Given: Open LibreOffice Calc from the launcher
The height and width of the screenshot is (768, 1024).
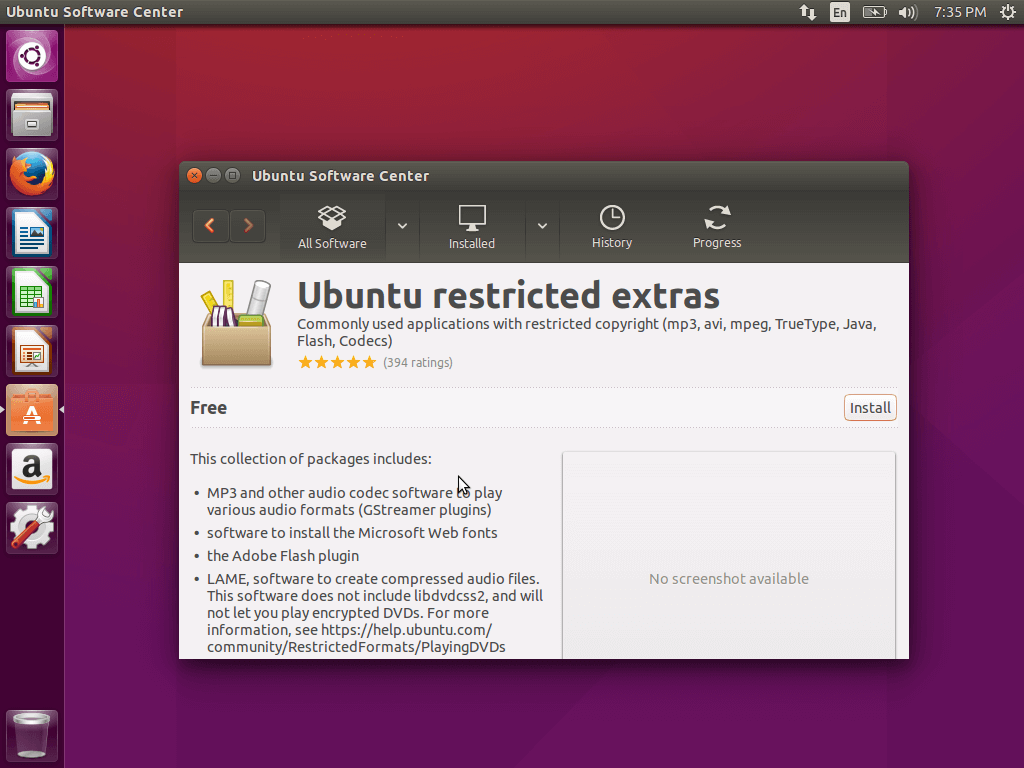Looking at the screenshot, I should tap(32, 293).
